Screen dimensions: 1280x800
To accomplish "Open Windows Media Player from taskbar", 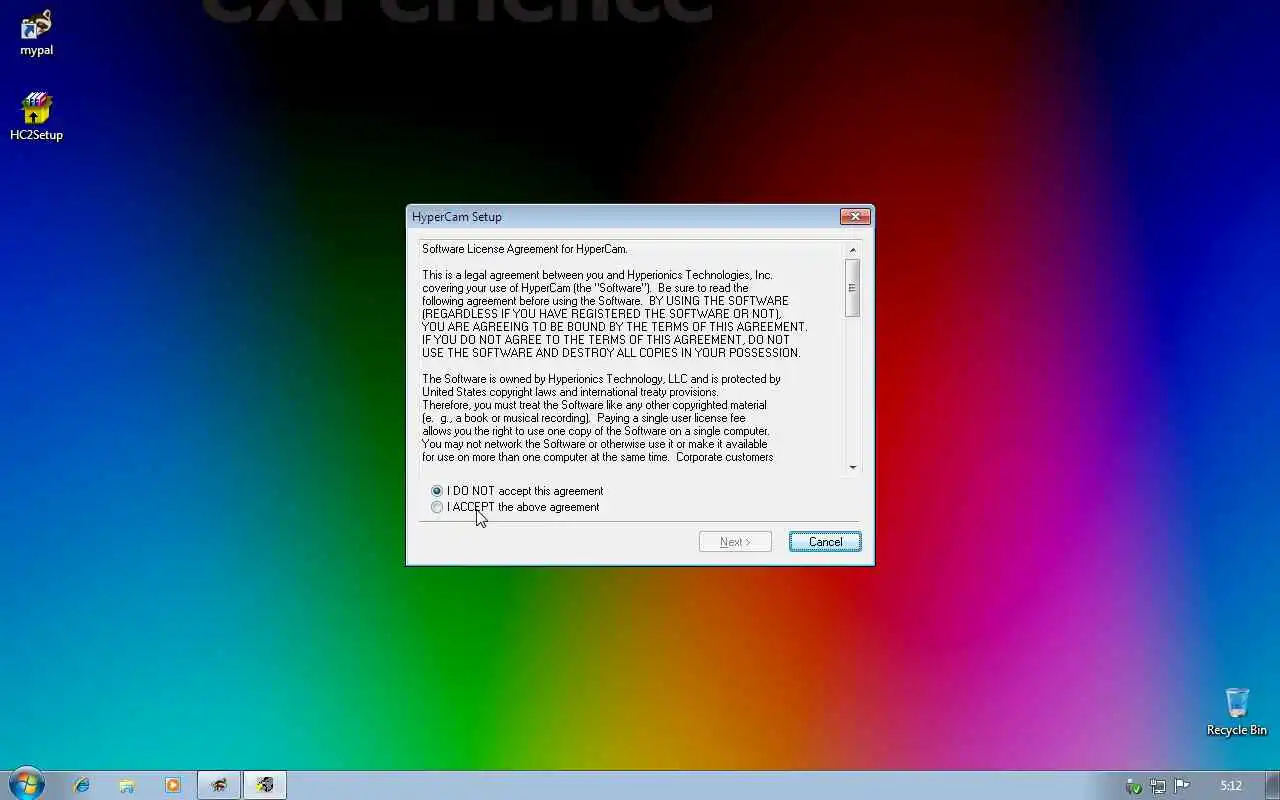I will click(x=173, y=786).
